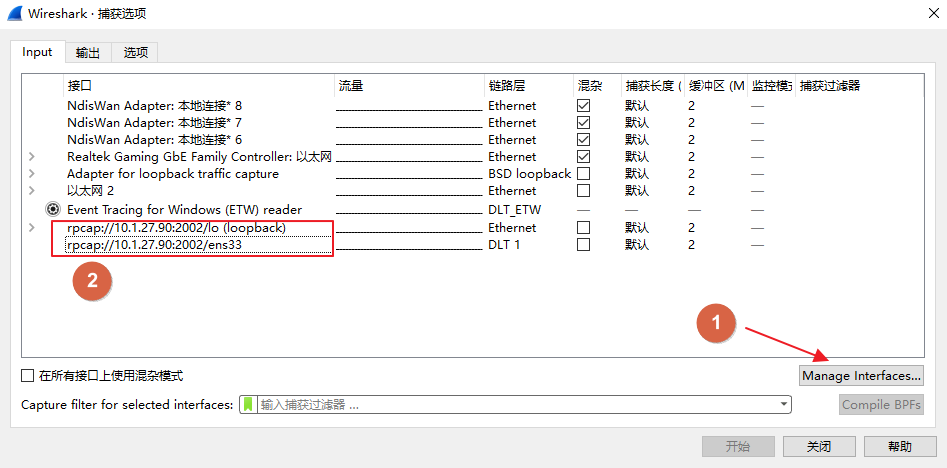947x468 pixels.
Task: Sort by the 捕获过滤器 column header
Action: (859, 86)
